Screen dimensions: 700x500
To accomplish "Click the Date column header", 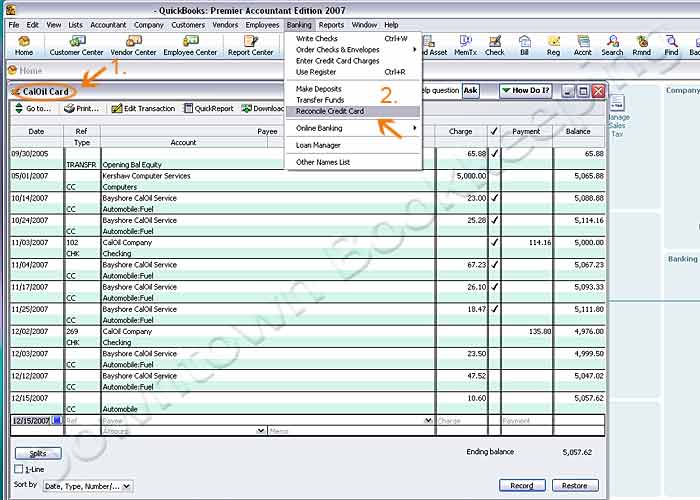I will (x=36, y=131).
